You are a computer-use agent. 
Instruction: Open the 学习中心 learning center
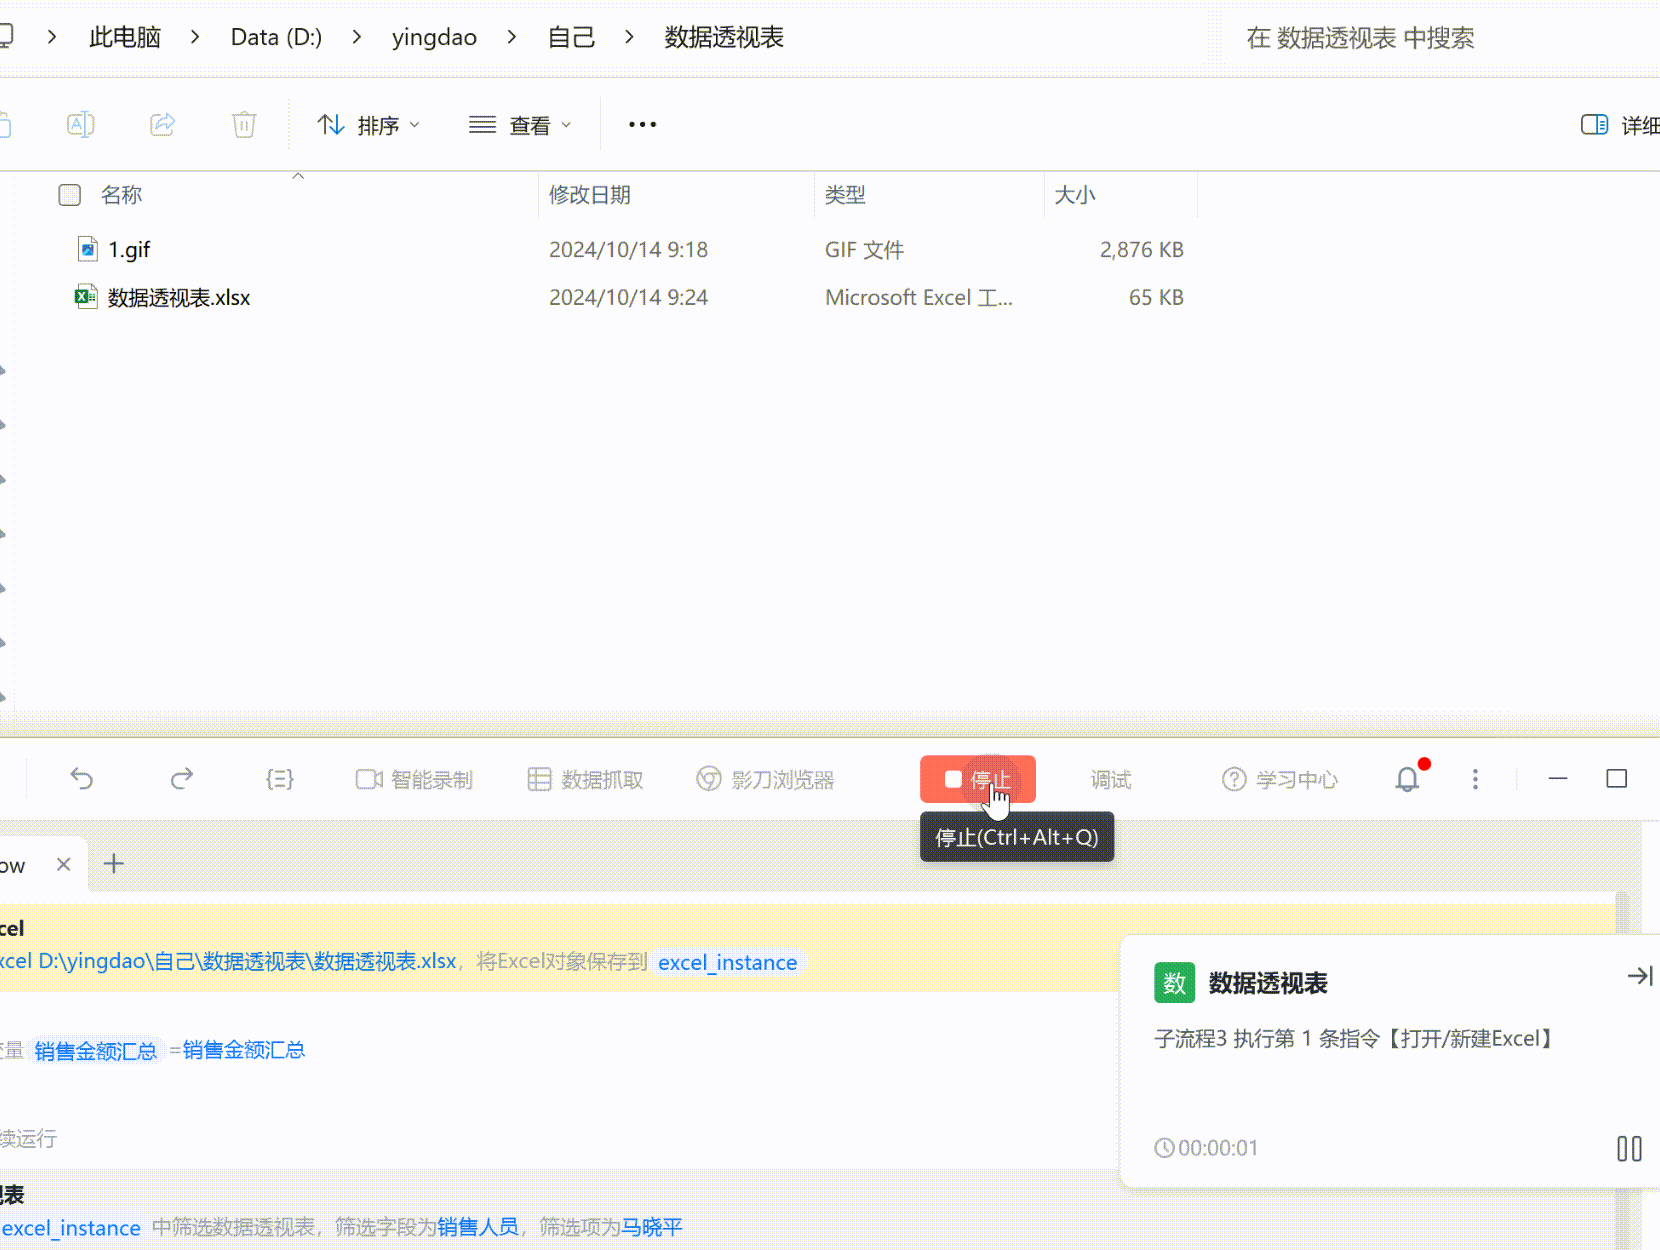[x=1279, y=779]
